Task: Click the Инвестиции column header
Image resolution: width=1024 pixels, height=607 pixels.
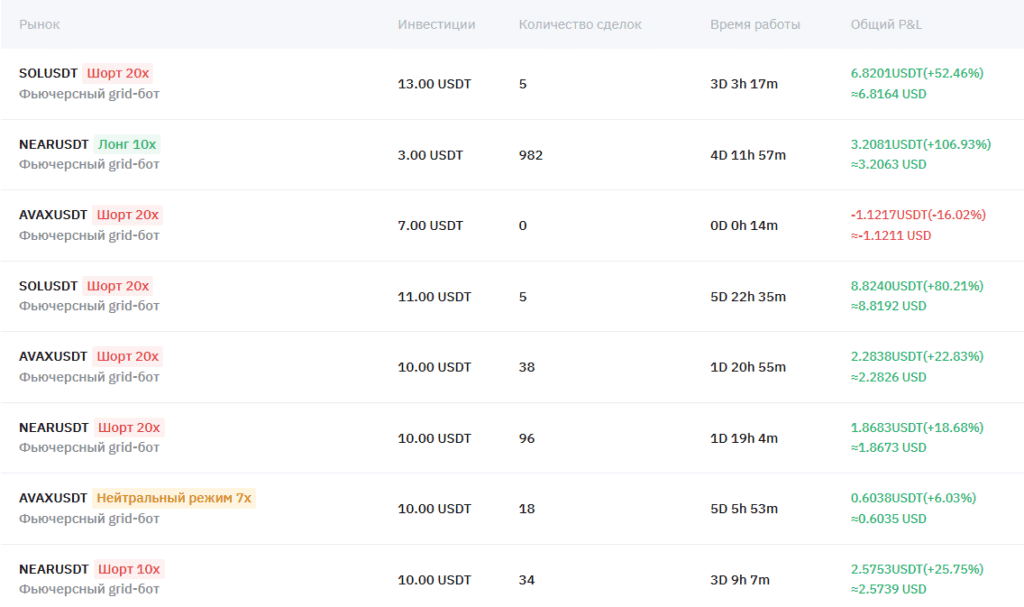Action: [436, 25]
